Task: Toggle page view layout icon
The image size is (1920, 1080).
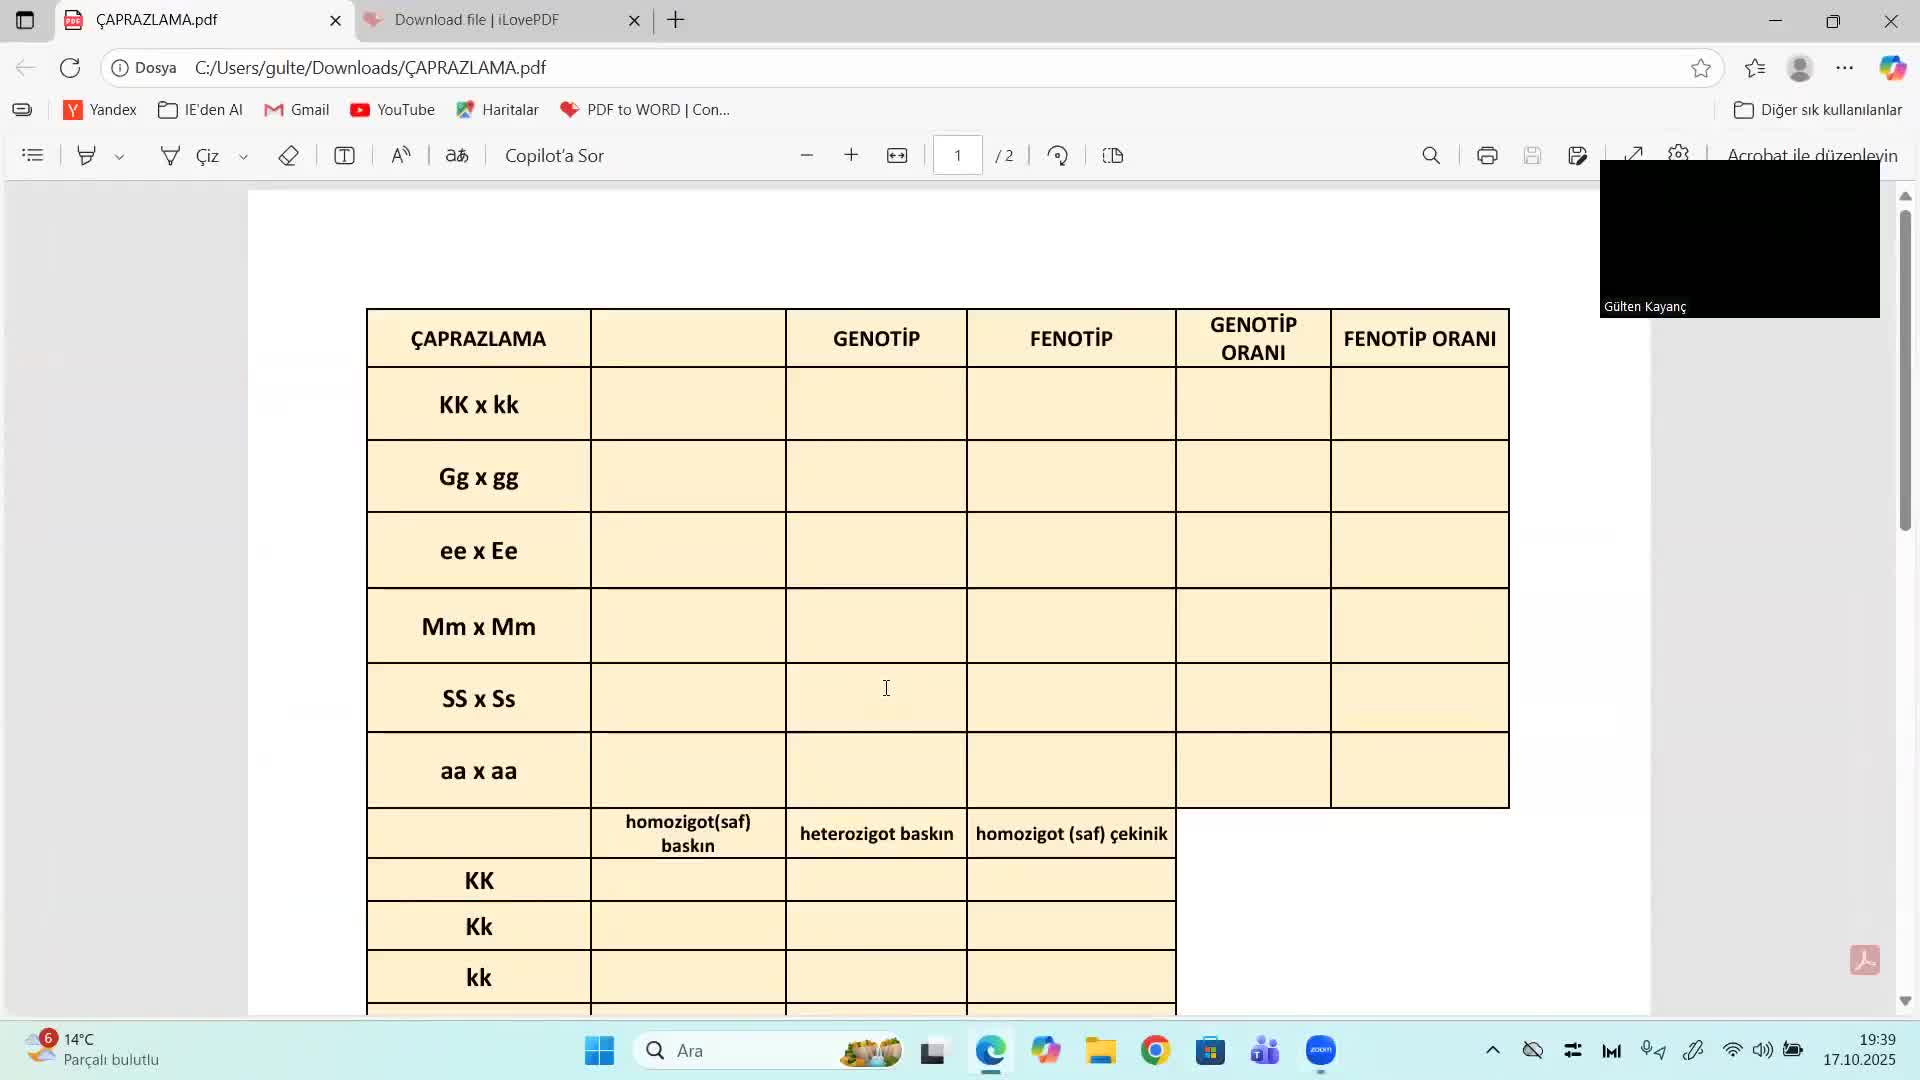Action: 1113,155
